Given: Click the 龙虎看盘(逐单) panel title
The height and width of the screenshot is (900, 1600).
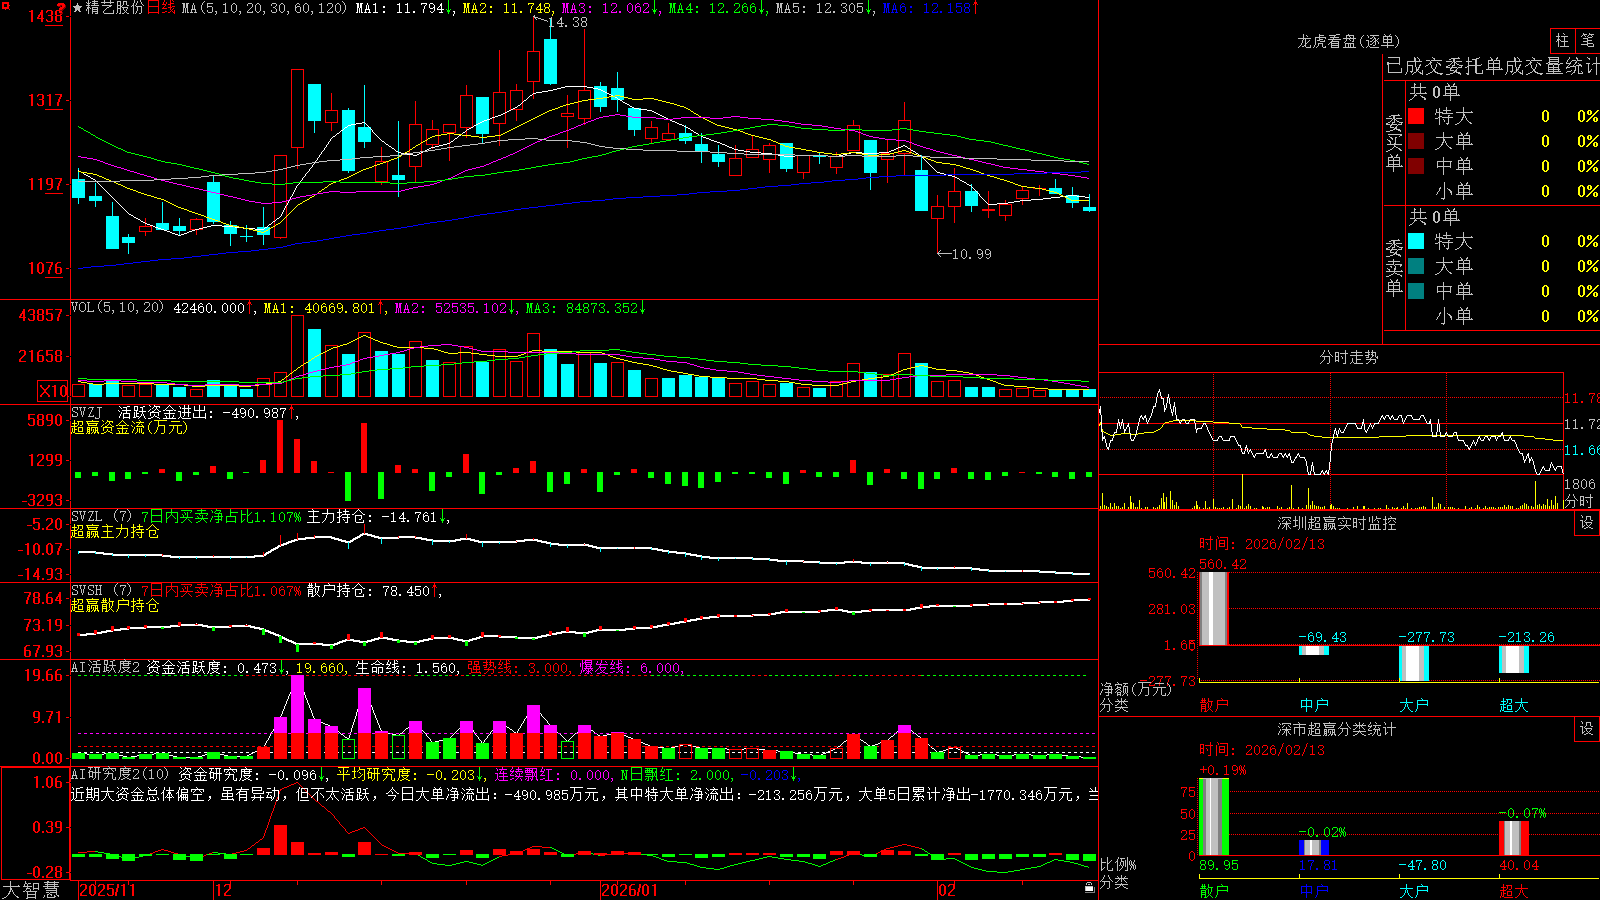Looking at the screenshot, I should [1349, 41].
